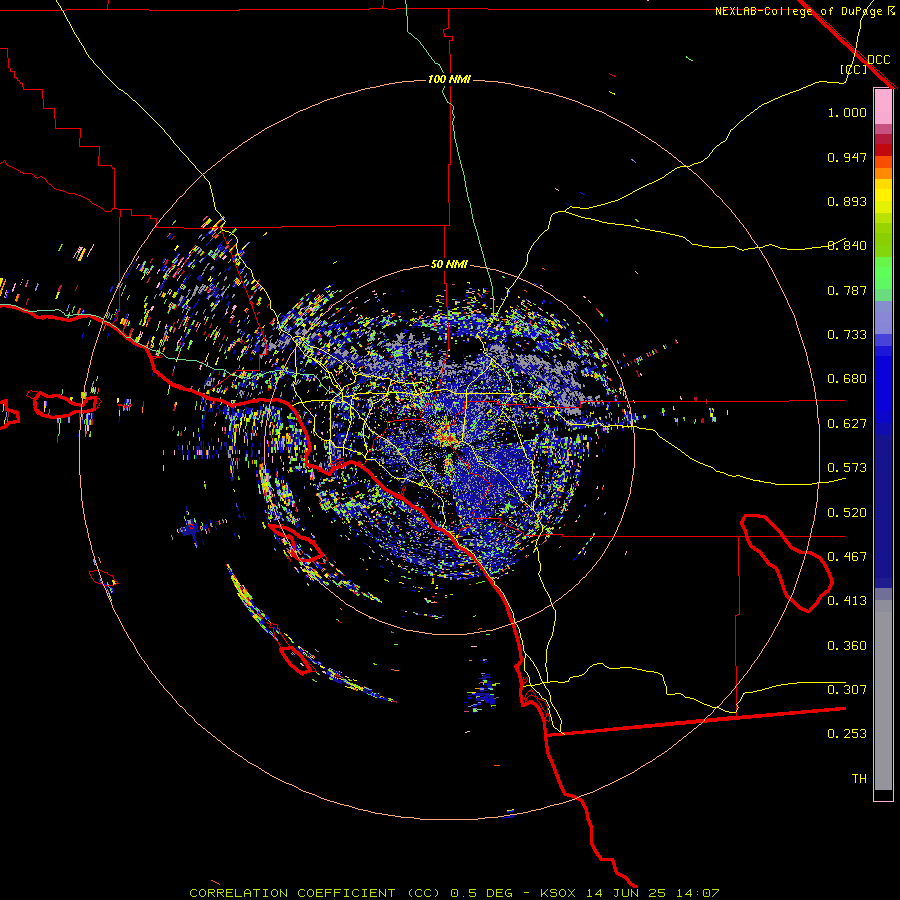Pick the pink swatch atop the color scale

pos(883,106)
